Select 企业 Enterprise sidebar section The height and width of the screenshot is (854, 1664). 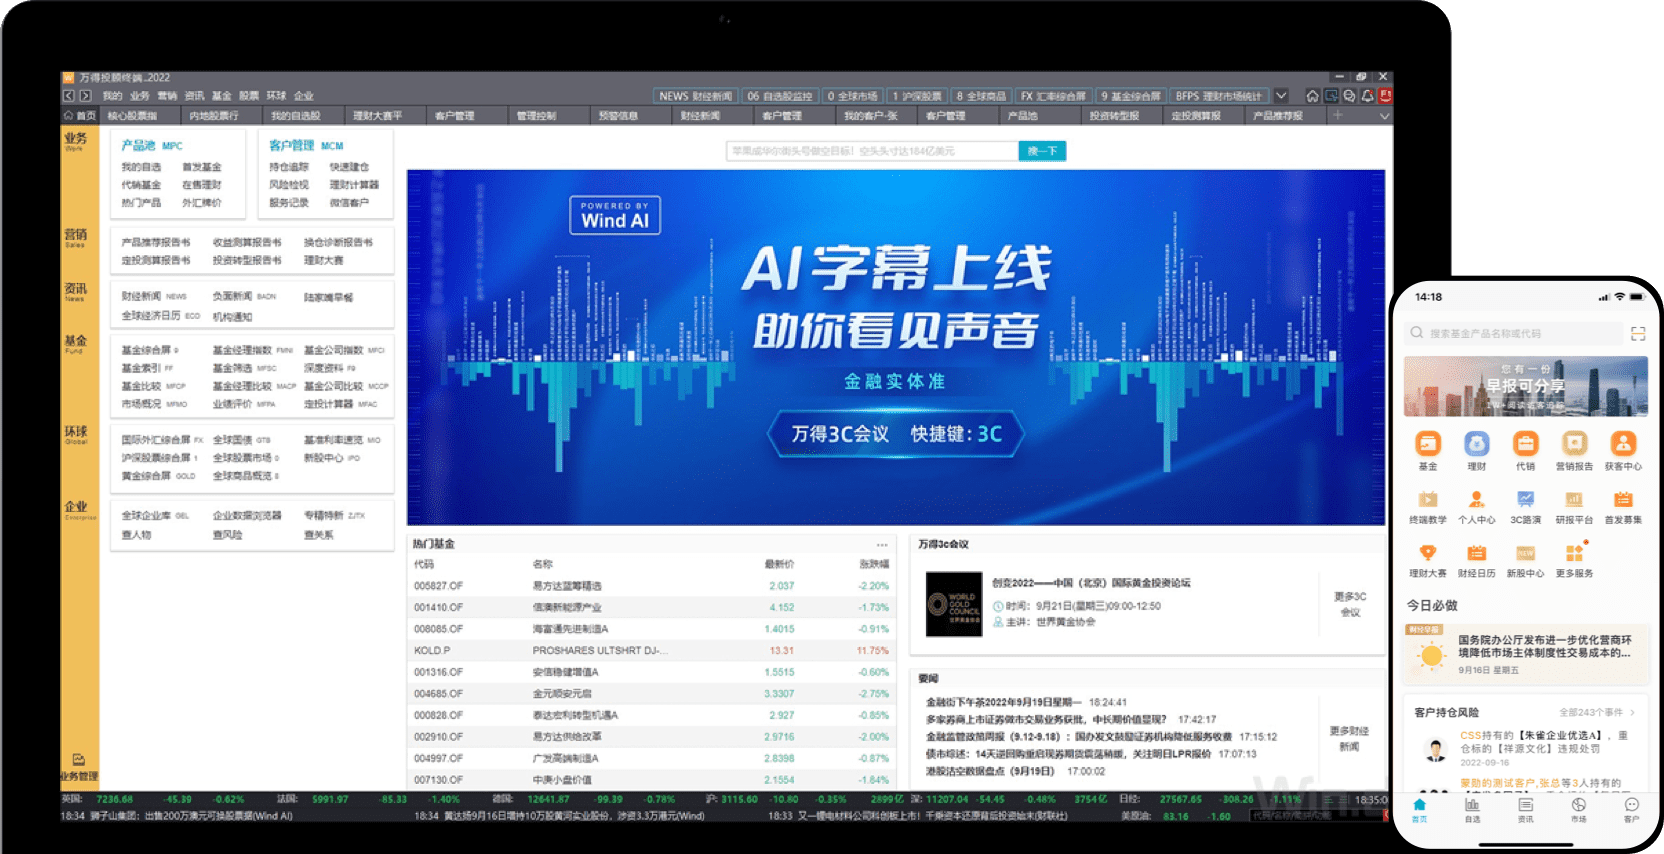click(x=79, y=510)
